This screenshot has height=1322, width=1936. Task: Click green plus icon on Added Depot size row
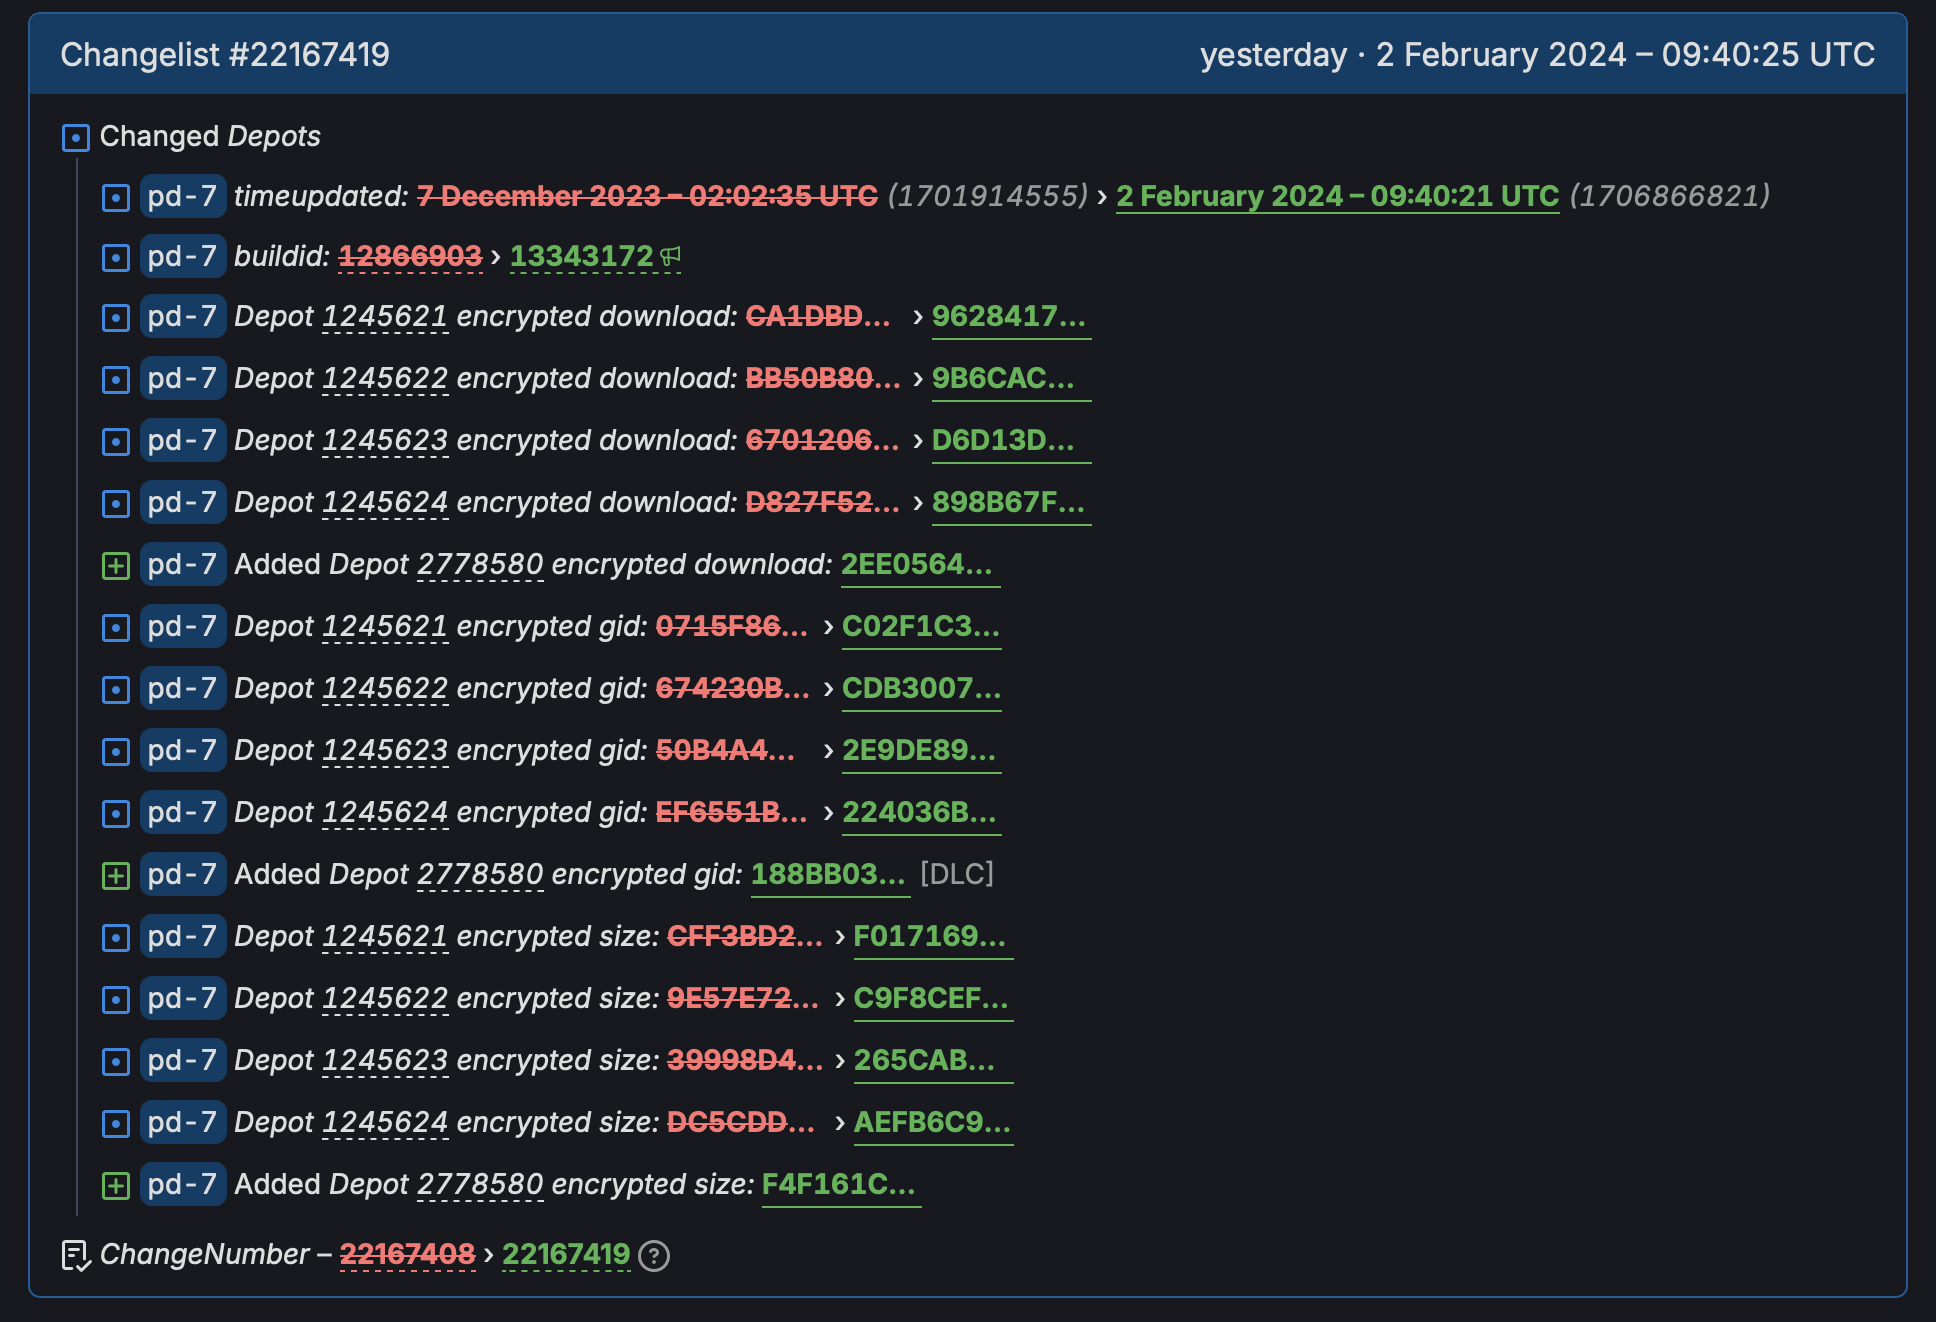click(116, 1186)
